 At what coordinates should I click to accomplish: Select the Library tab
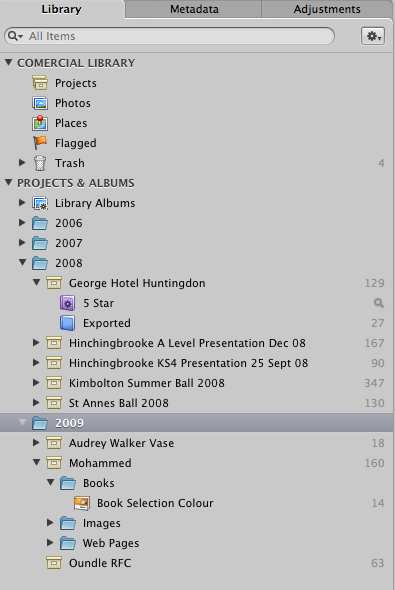click(61, 9)
